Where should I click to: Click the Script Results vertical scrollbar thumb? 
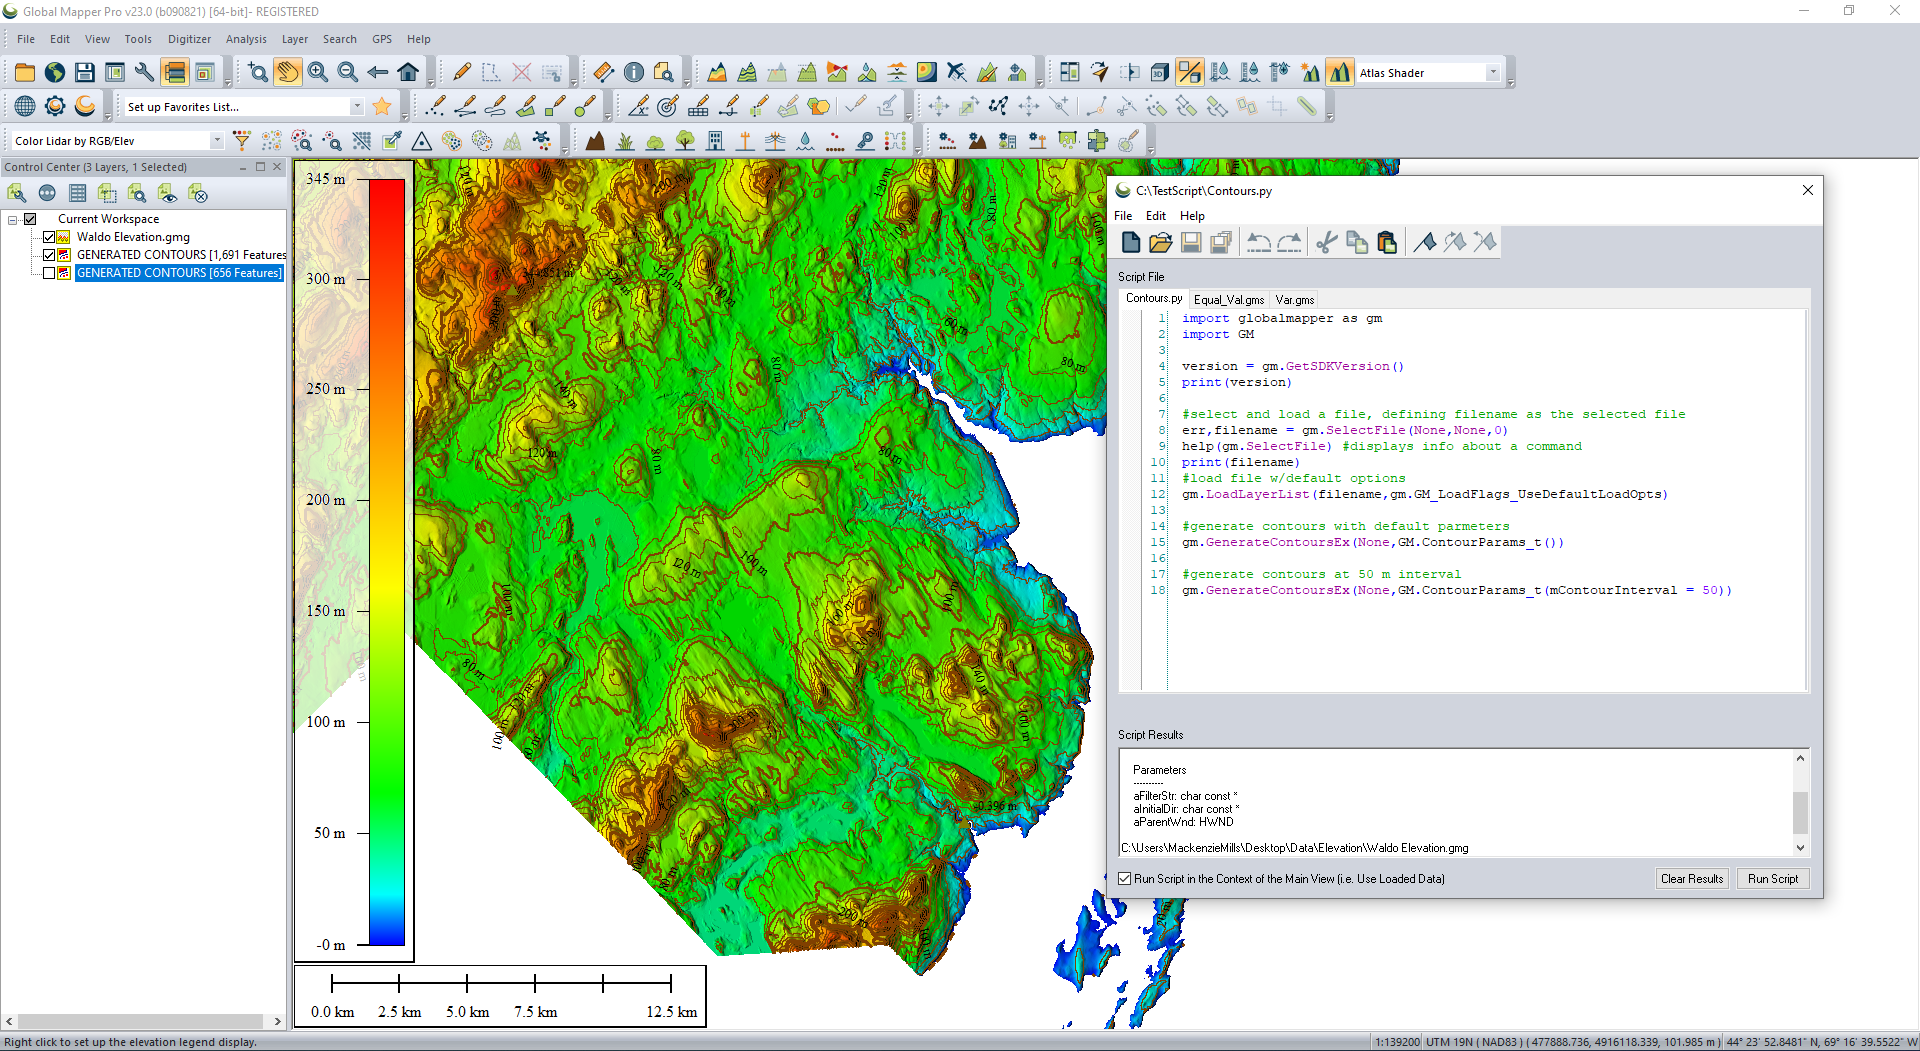[1800, 812]
